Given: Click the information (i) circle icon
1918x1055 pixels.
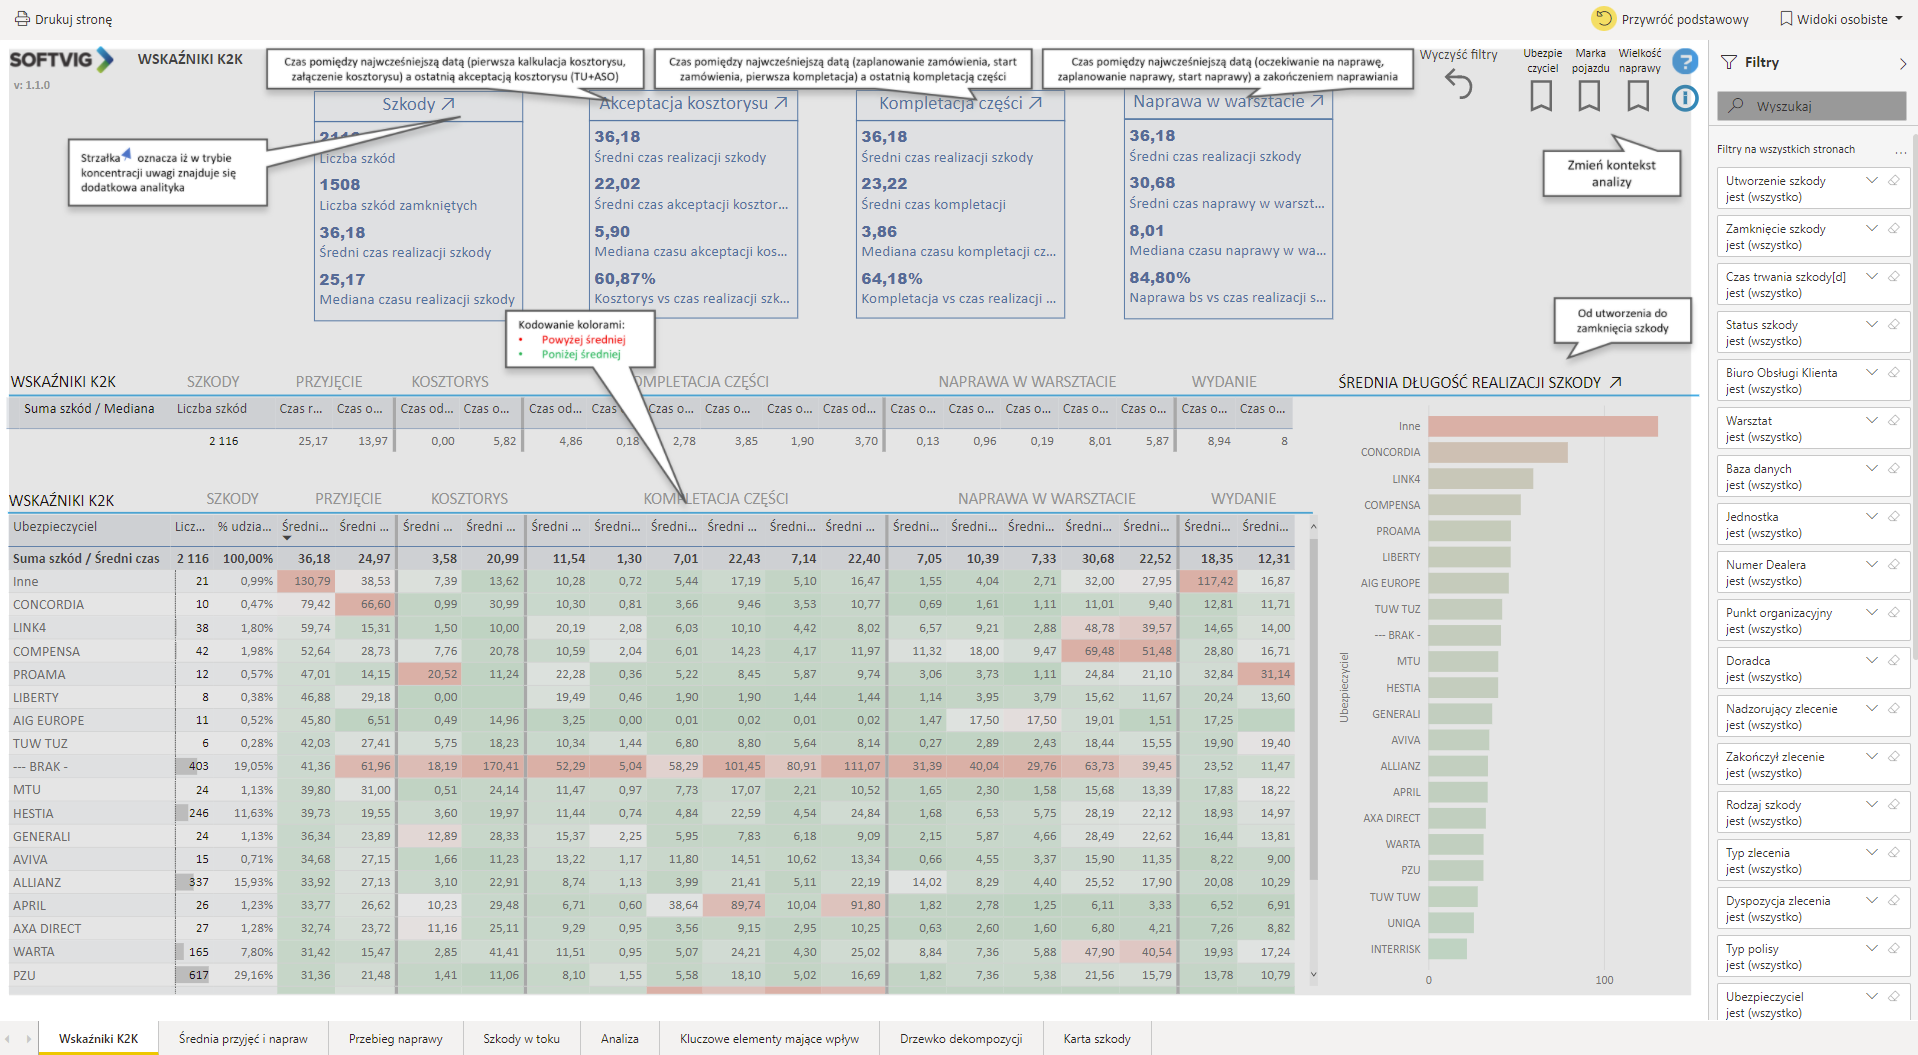Looking at the screenshot, I should [1685, 98].
